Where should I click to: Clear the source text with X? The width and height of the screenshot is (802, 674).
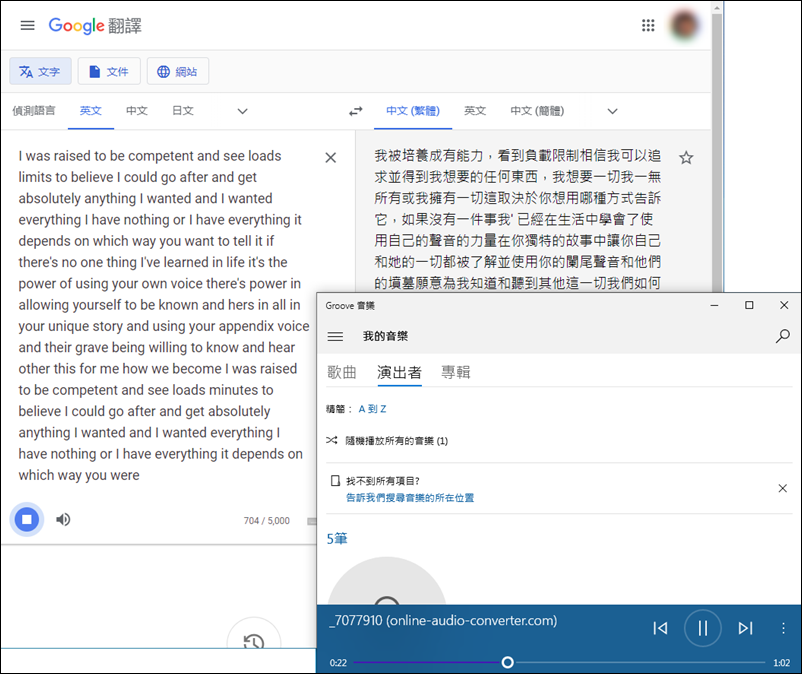click(331, 158)
